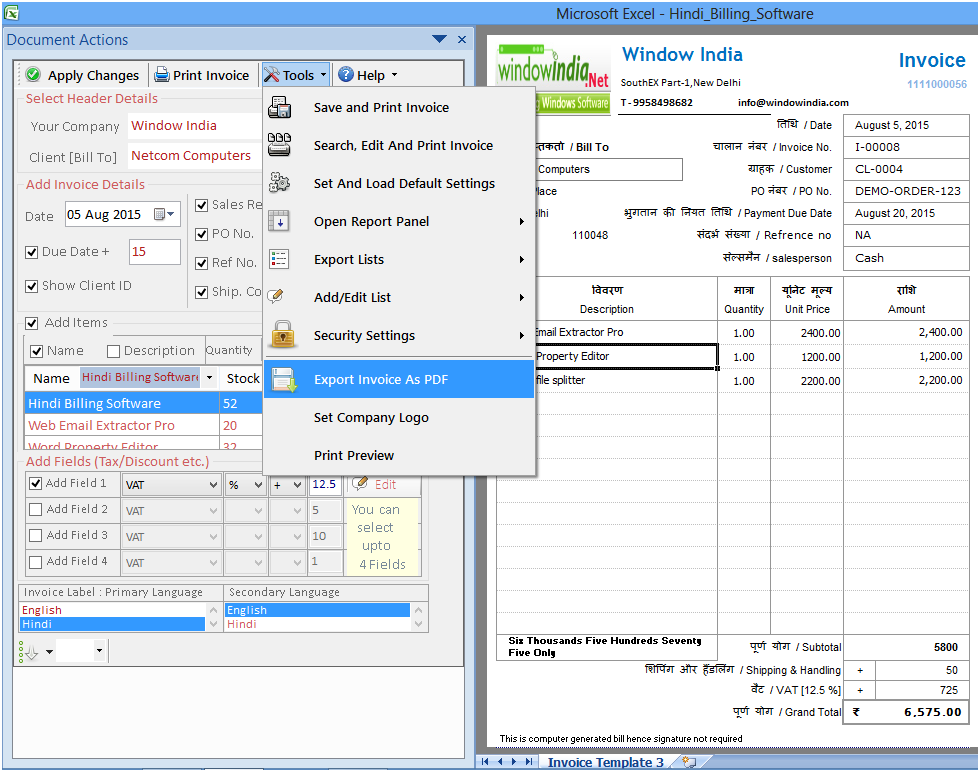Viewport: 978px width, 772px height.
Task: Enable the Add Field 4 checkbox
Action: point(36,562)
